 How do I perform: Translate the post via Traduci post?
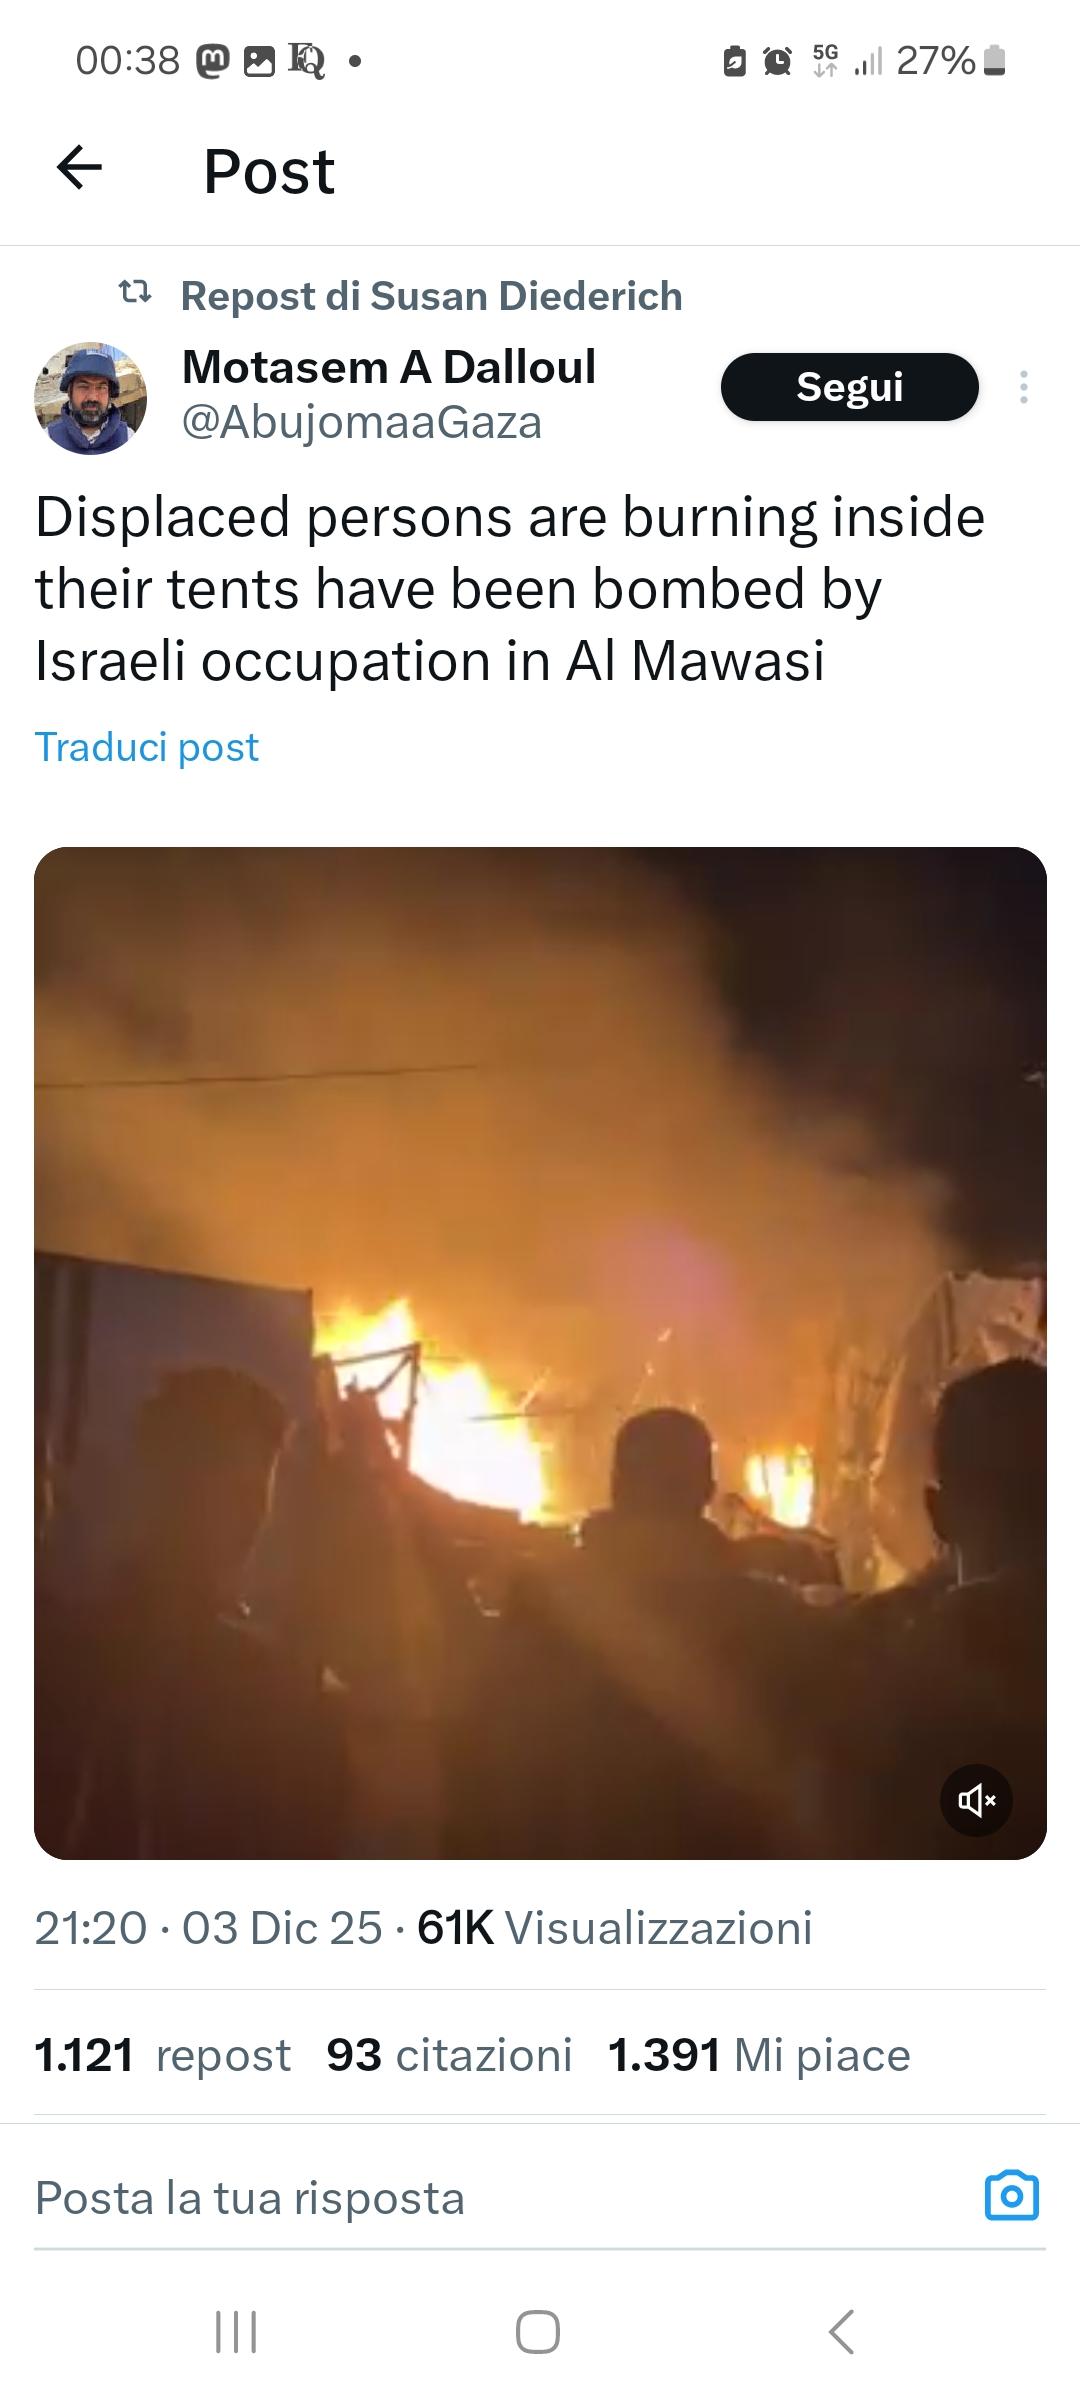coord(147,747)
